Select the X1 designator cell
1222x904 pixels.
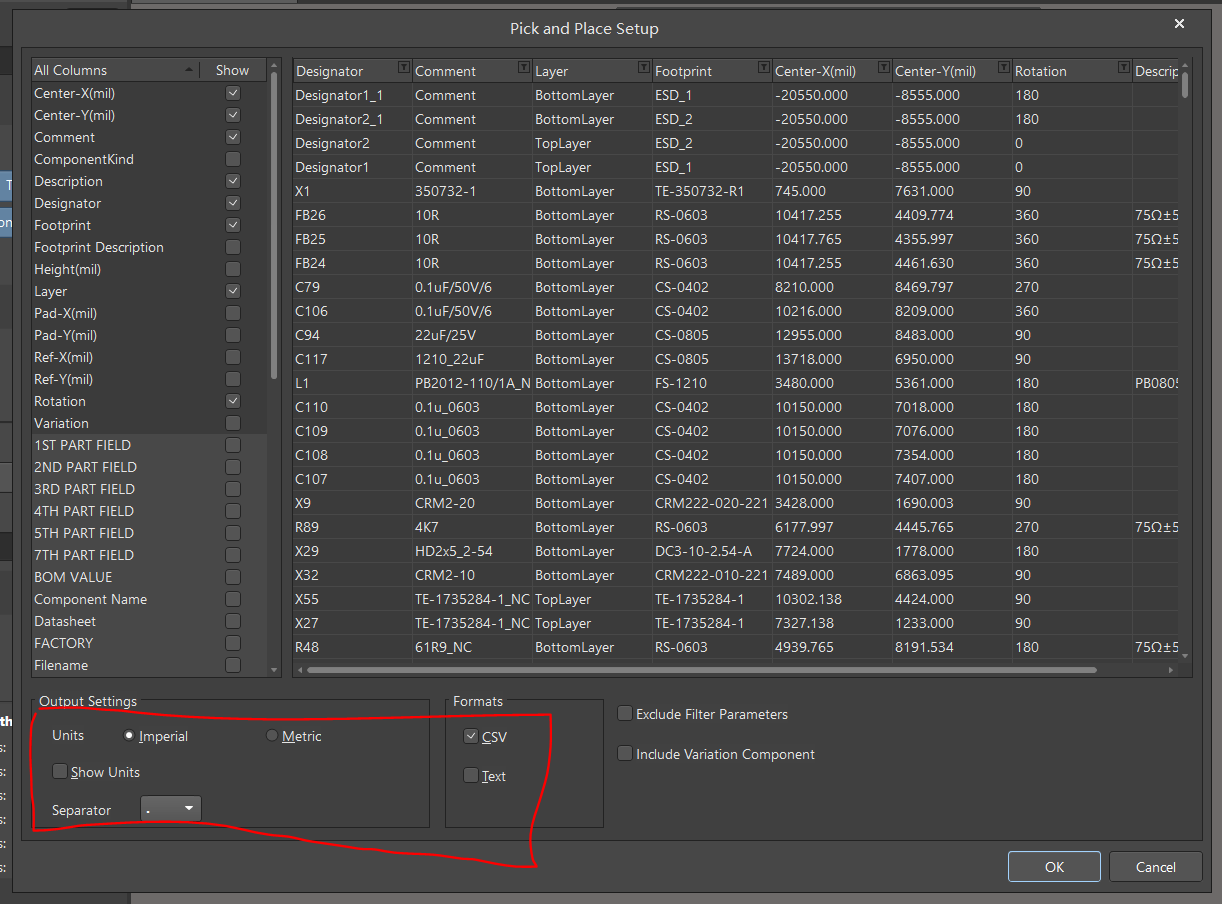tap(353, 191)
